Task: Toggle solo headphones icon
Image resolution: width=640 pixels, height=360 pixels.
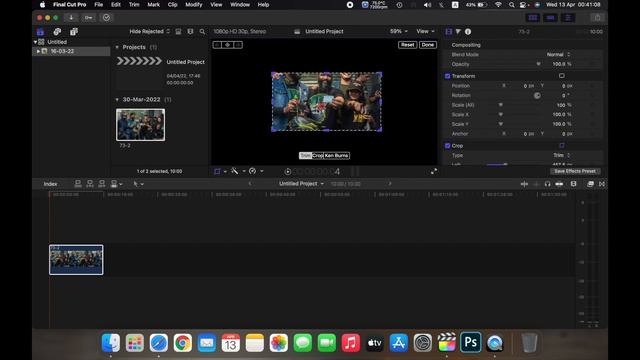Action: pyautogui.click(x=547, y=184)
